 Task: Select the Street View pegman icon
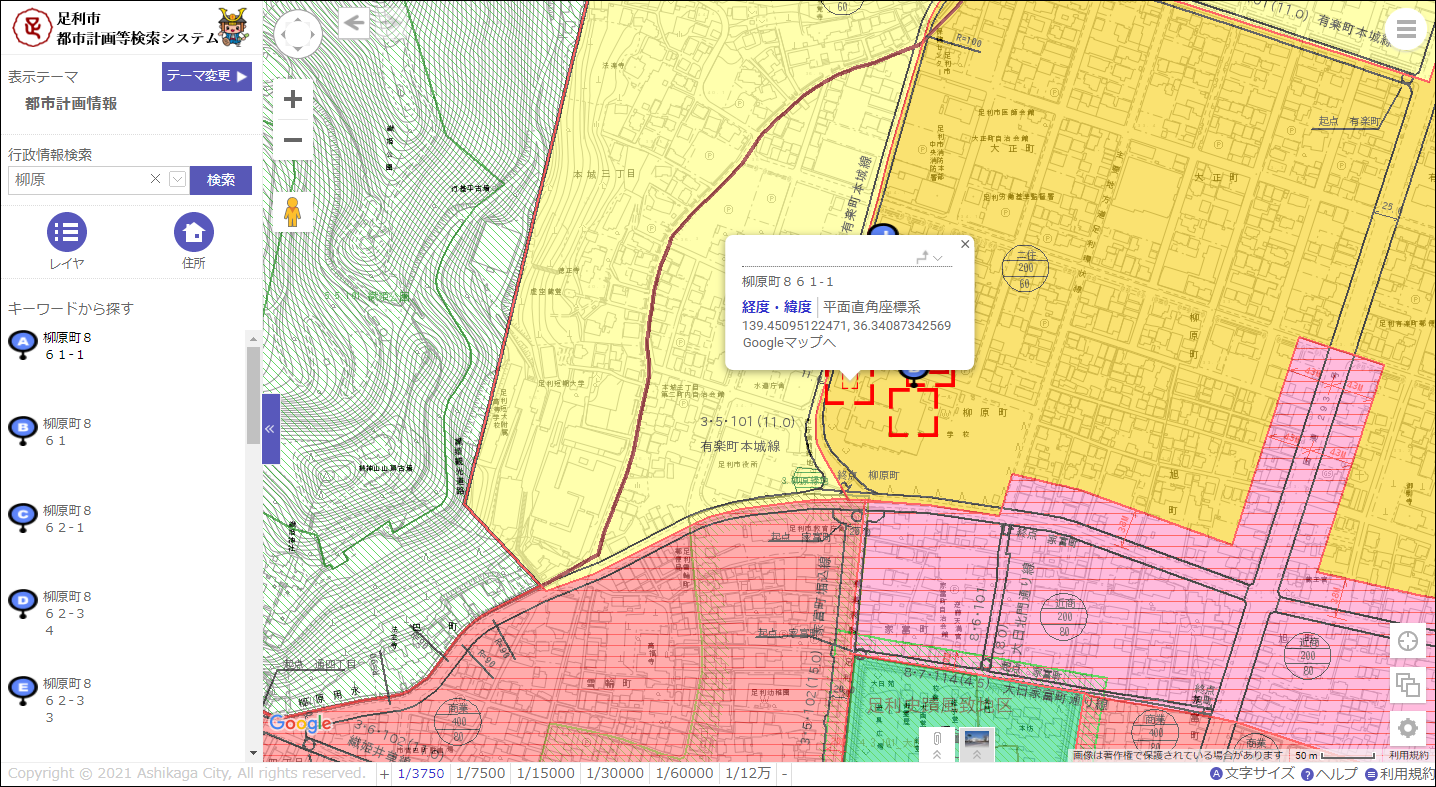[293, 211]
